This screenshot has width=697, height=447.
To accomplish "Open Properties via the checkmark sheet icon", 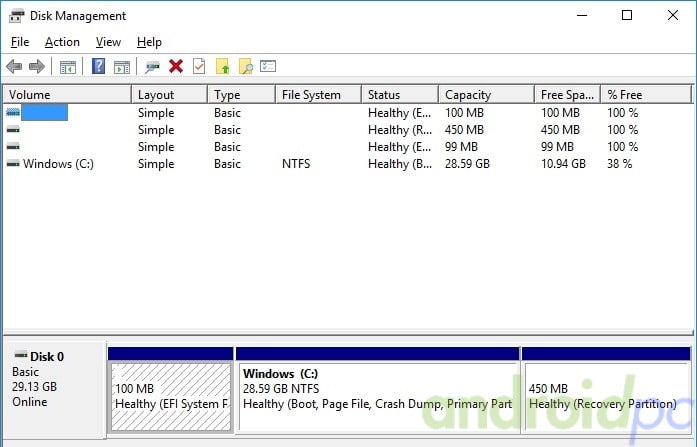I will [199, 66].
